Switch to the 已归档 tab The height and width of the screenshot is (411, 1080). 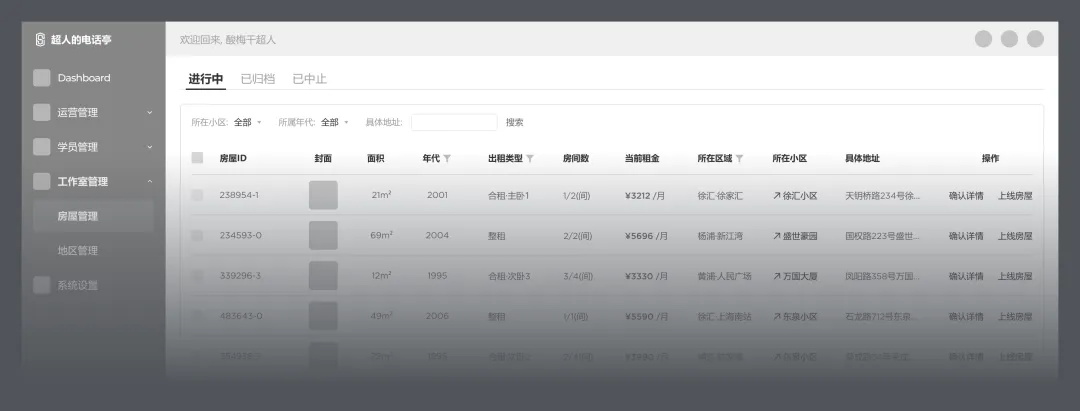coord(258,79)
